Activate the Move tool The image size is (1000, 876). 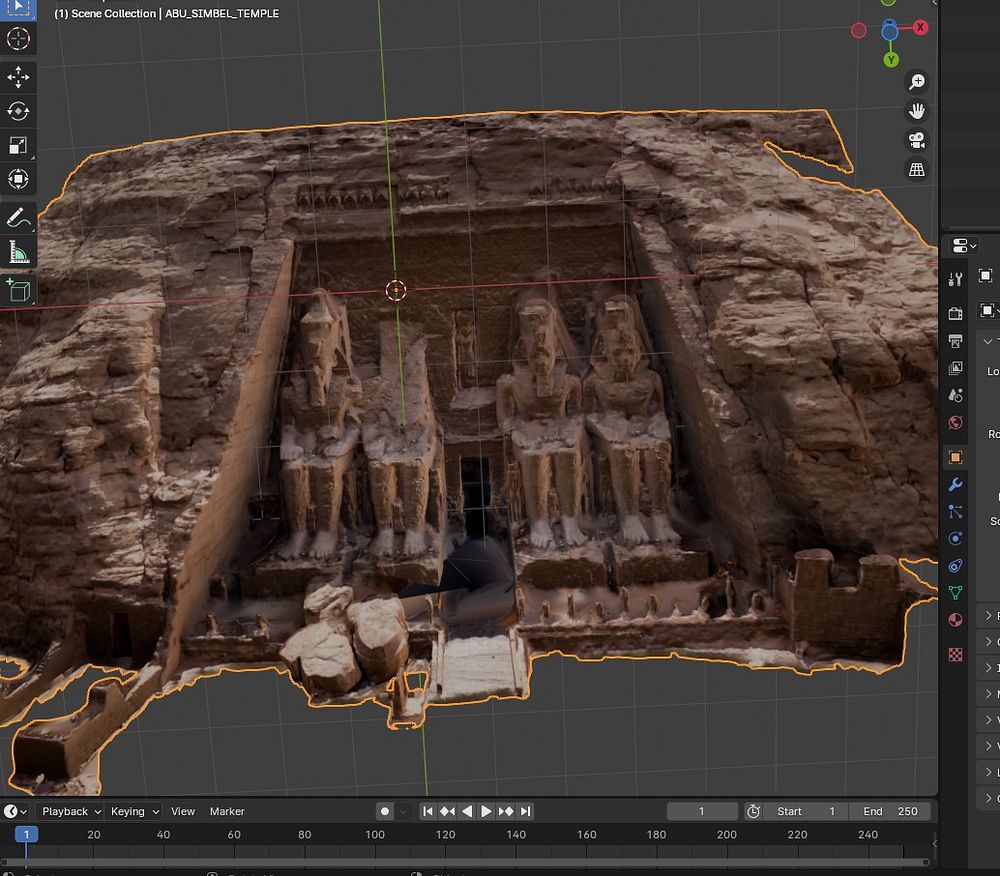(18, 78)
